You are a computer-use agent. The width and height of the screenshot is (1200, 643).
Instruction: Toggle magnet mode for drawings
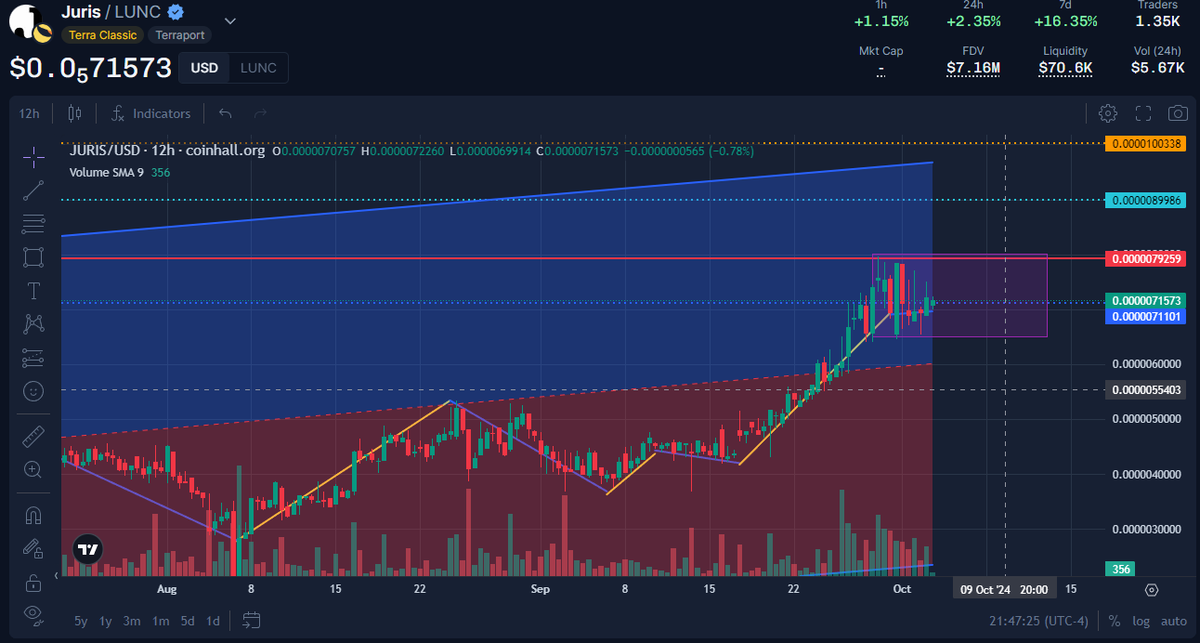click(33, 515)
